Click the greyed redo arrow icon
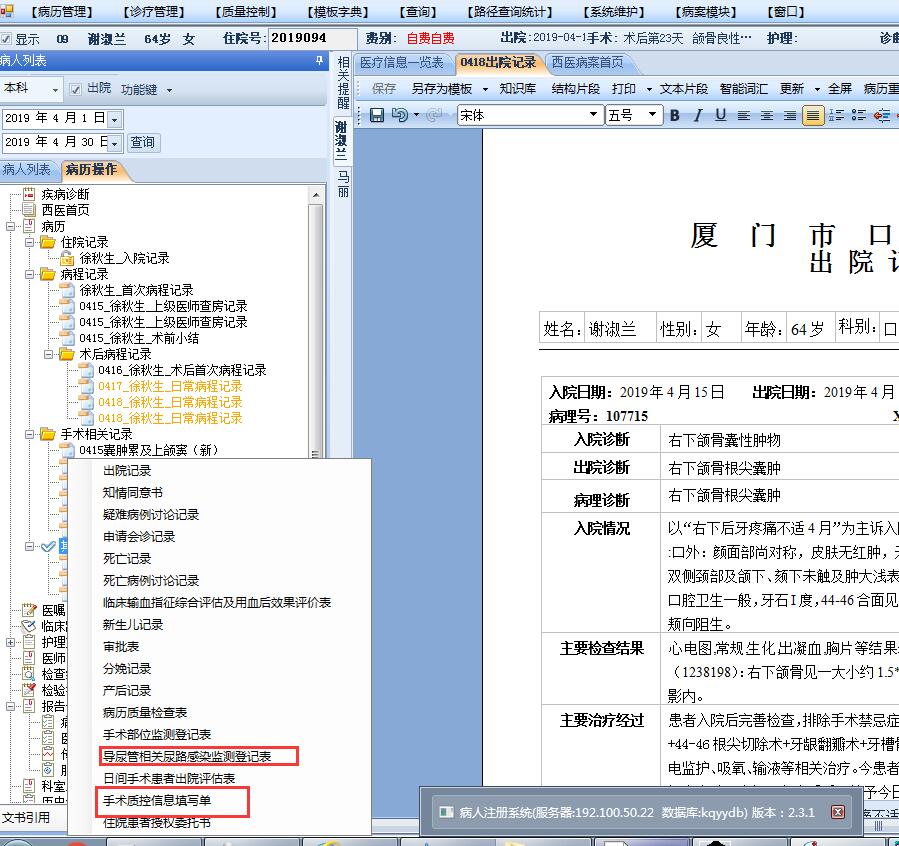The width and height of the screenshot is (899, 846). click(433, 115)
